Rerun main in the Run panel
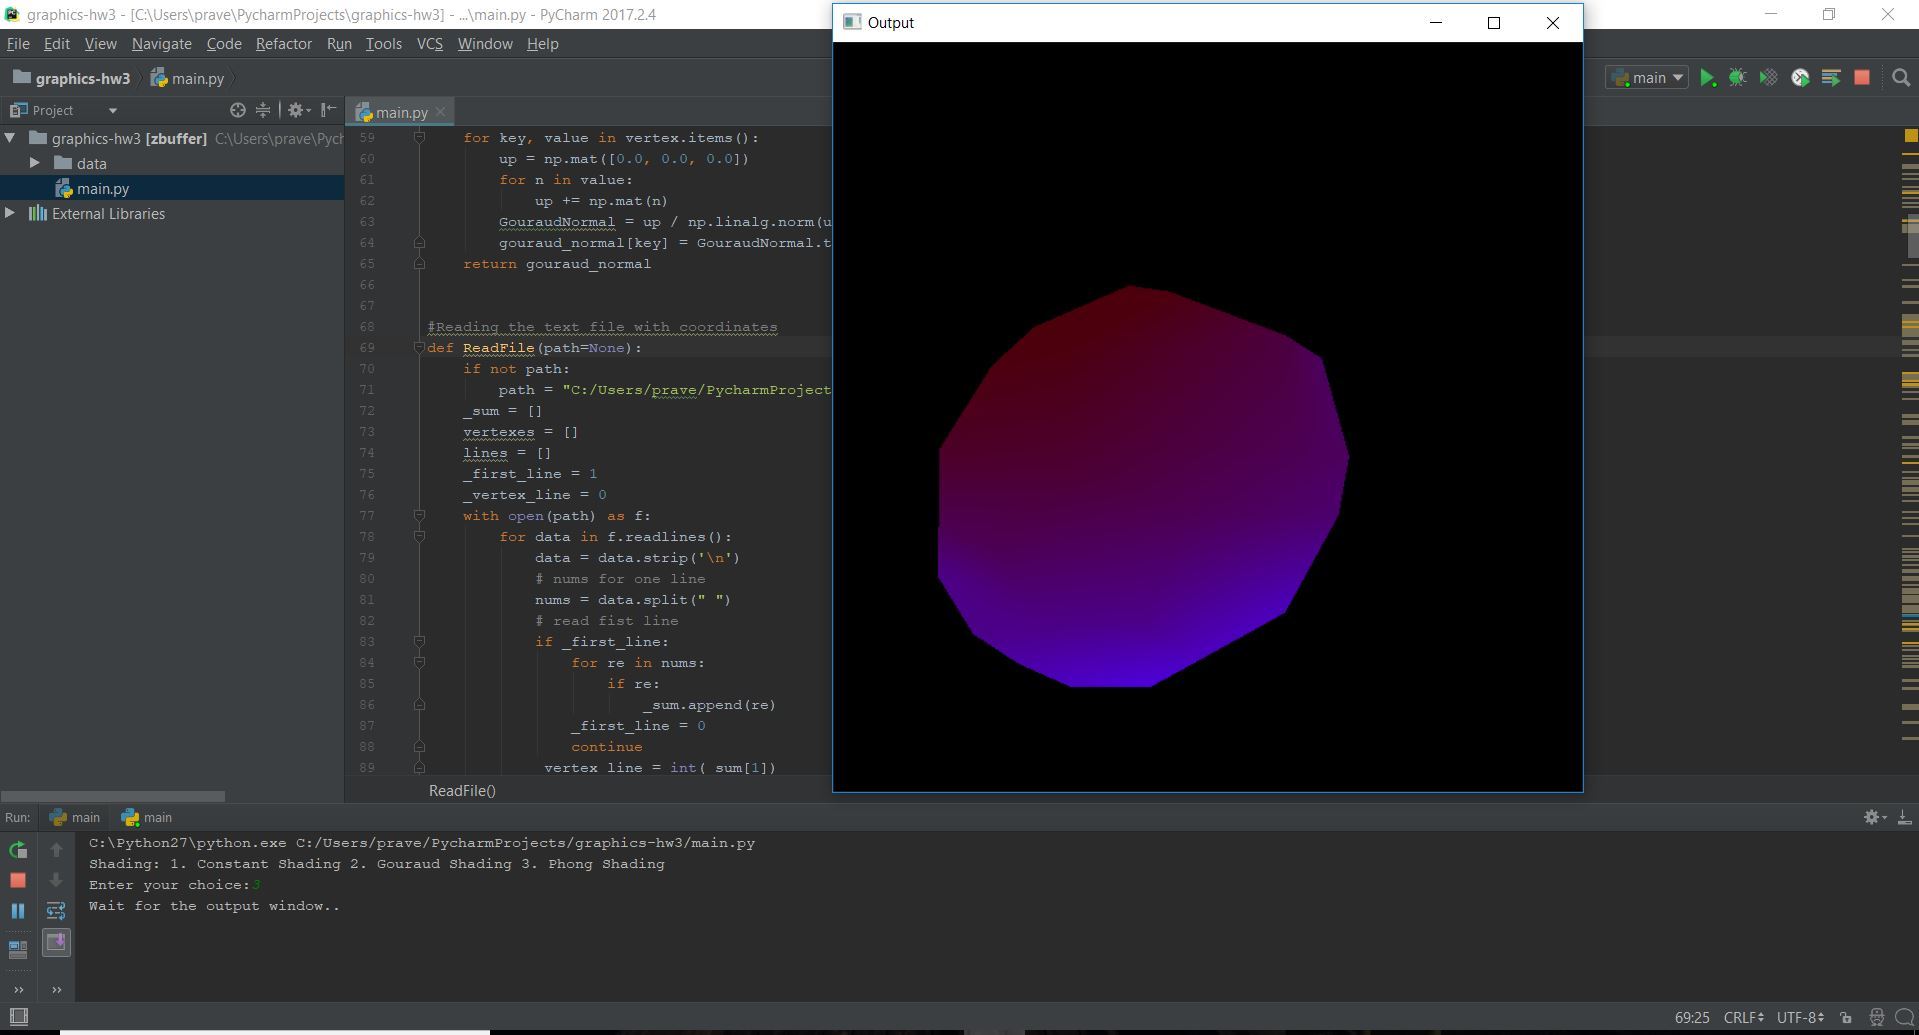Image resolution: width=1919 pixels, height=1035 pixels. point(18,850)
